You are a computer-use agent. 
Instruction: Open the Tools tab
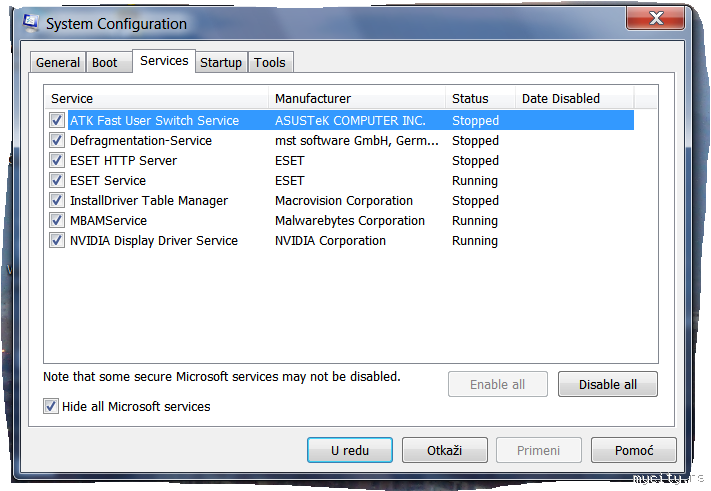coord(270,62)
